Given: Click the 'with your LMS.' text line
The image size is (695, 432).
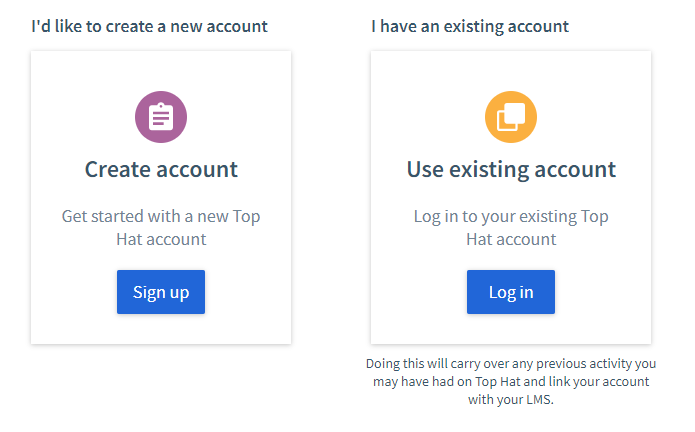Looking at the screenshot, I should point(511,400).
